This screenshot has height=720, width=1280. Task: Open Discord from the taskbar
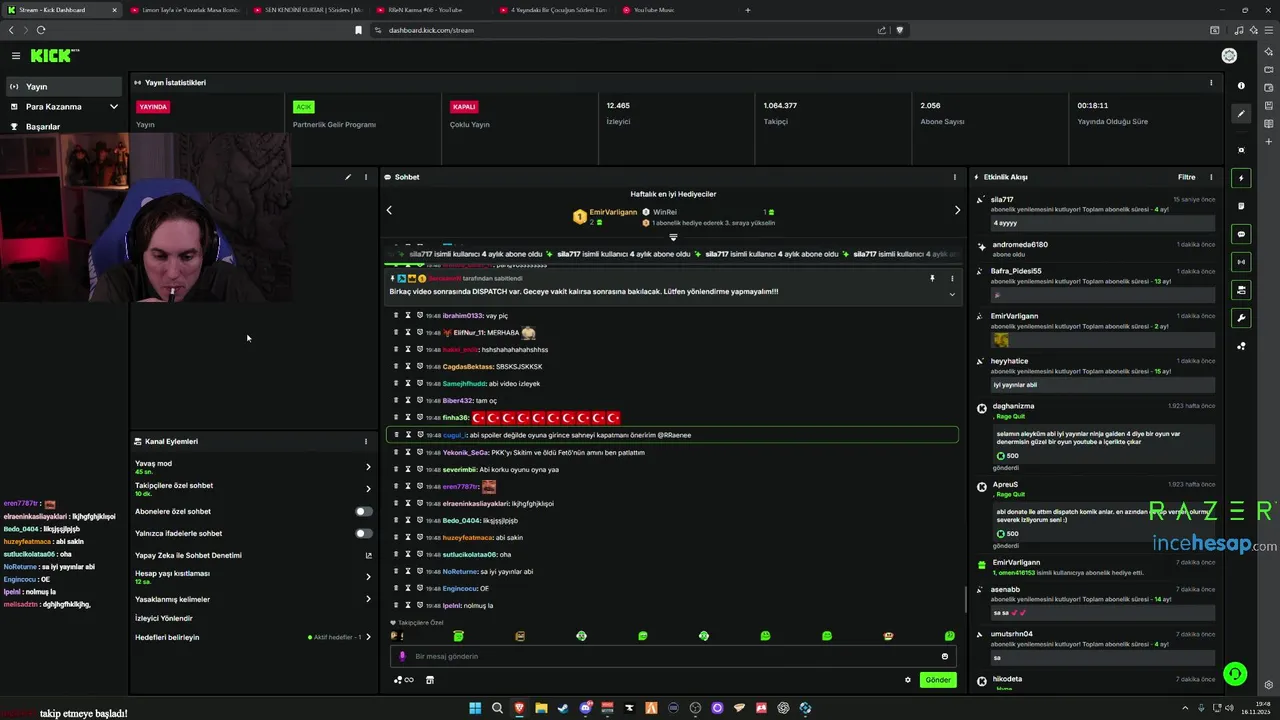(x=585, y=708)
